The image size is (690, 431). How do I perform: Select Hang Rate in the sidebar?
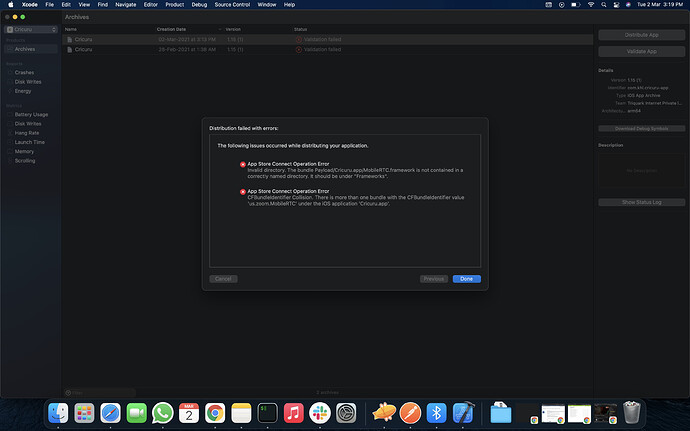(x=27, y=133)
